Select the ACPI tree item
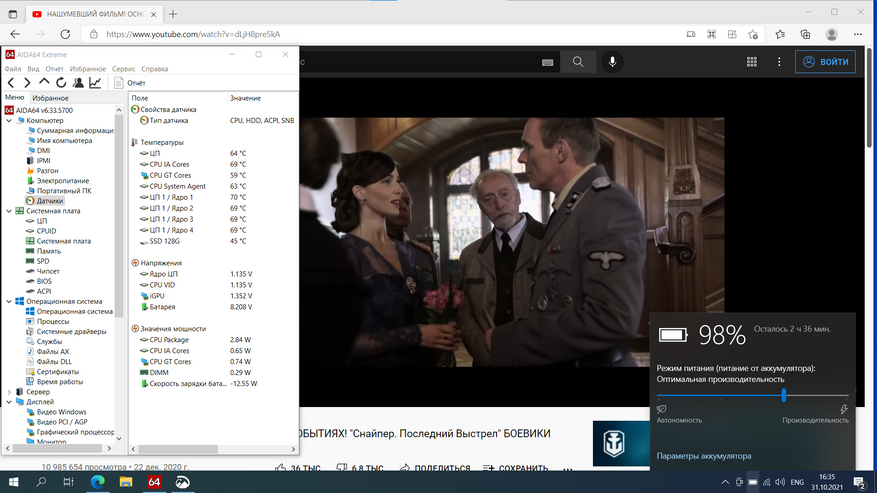The width and height of the screenshot is (877, 493). pyautogui.click(x=39, y=292)
